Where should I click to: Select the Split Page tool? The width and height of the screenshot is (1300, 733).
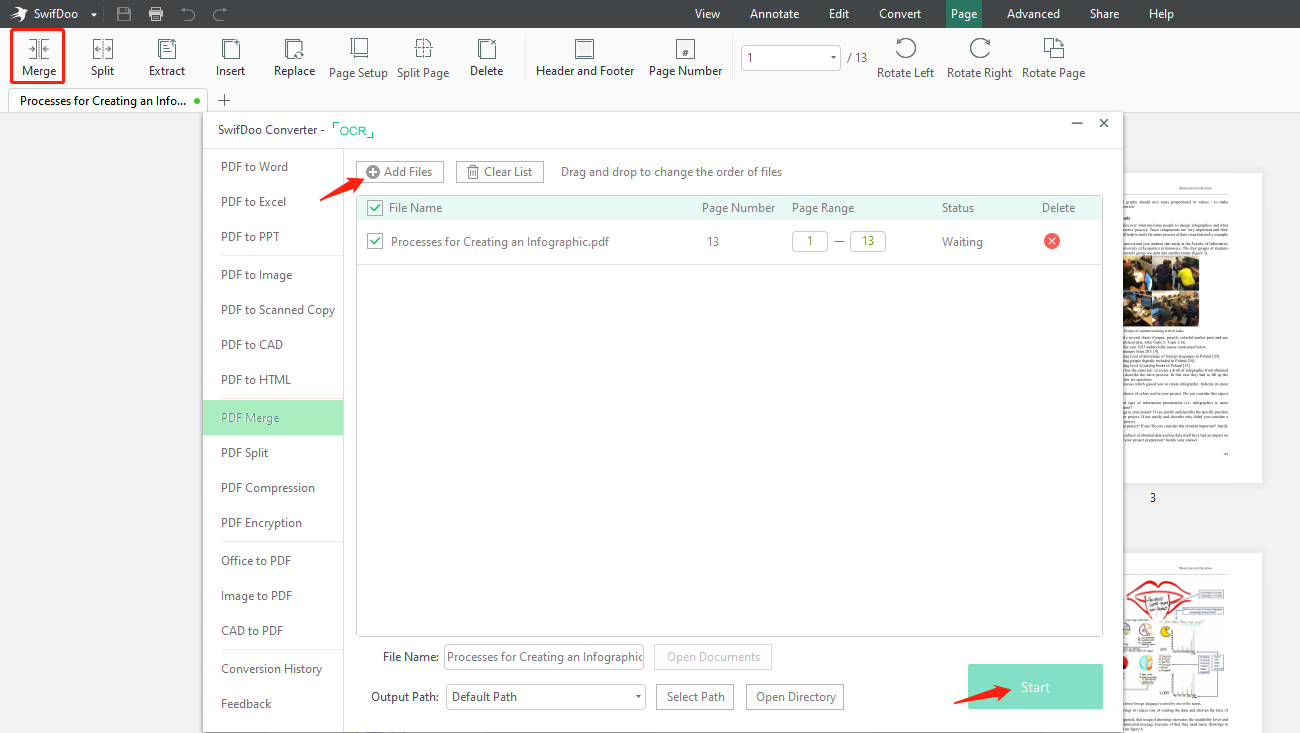[422, 55]
